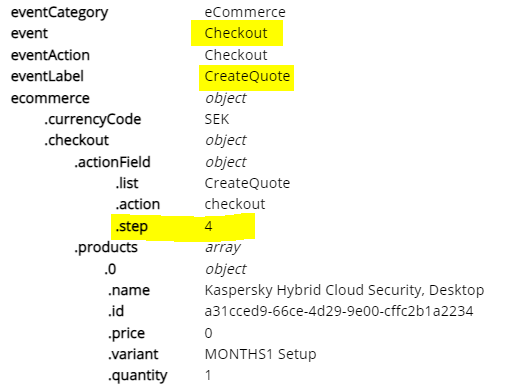Select the eventCategory key

click(x=59, y=13)
